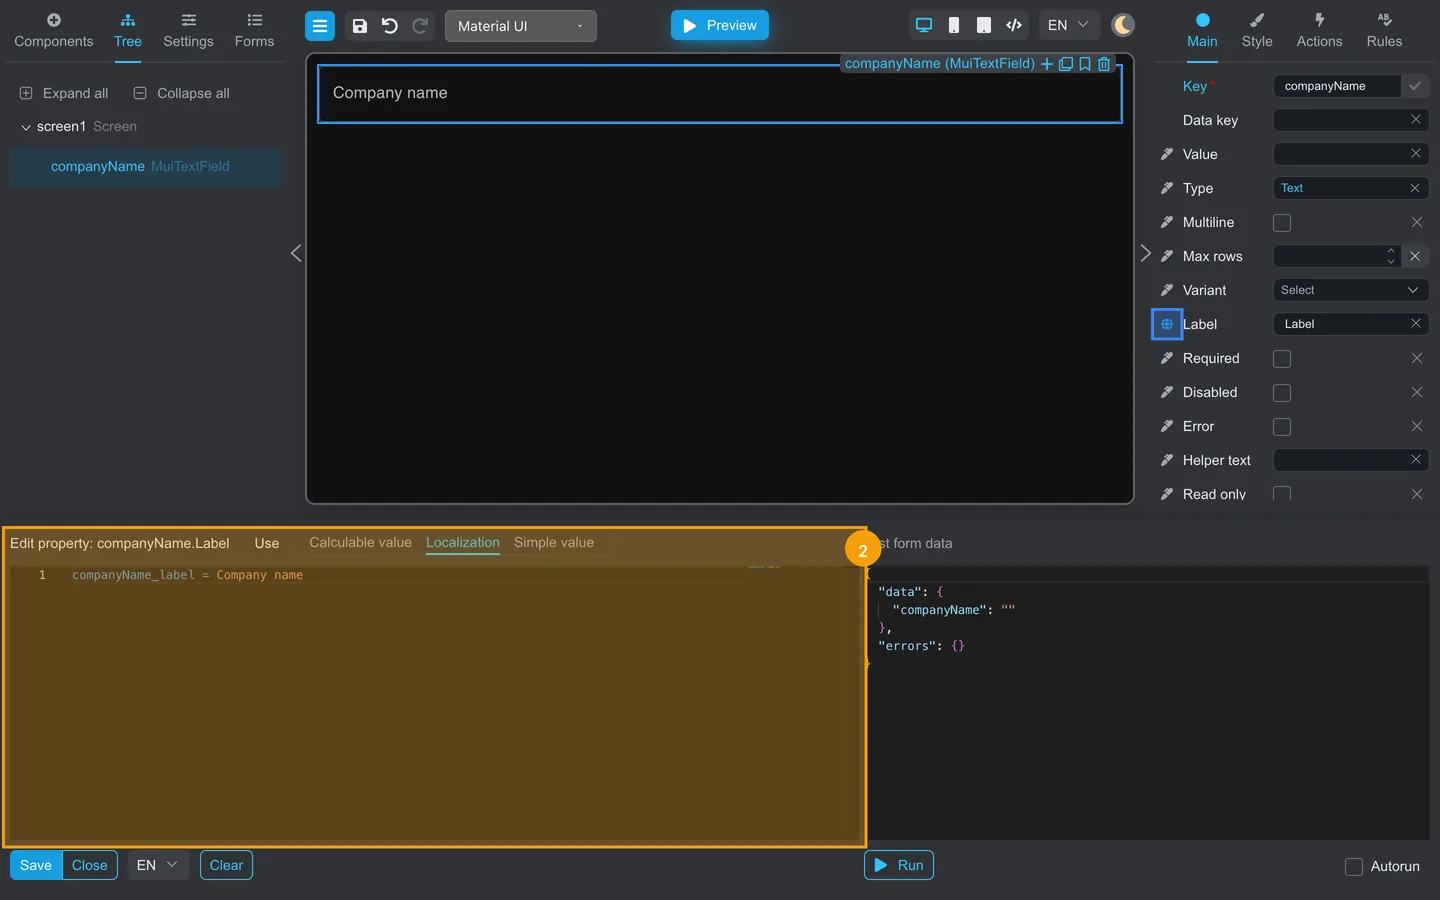
Task: Enable the Error checkbox
Action: tap(1282, 427)
